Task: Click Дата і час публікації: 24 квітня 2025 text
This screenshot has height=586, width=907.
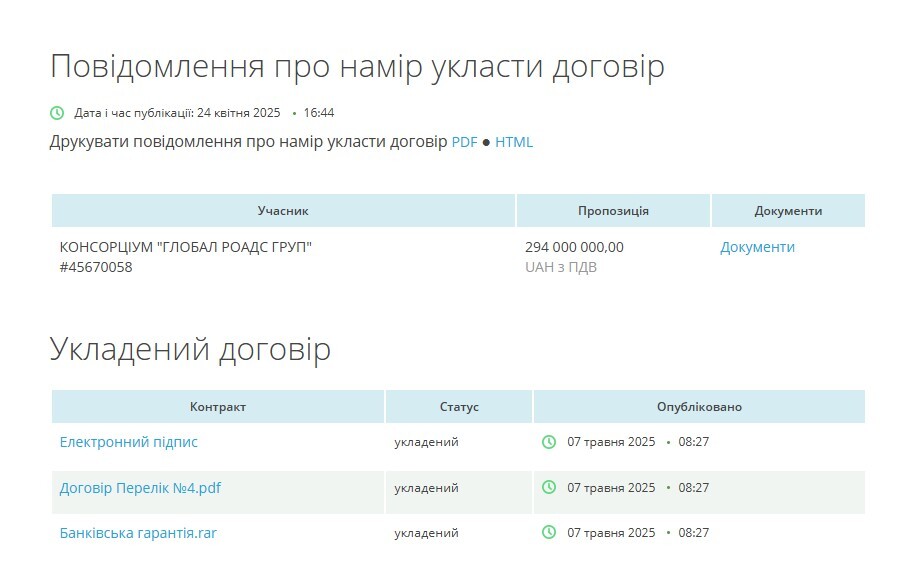Action: (x=177, y=113)
